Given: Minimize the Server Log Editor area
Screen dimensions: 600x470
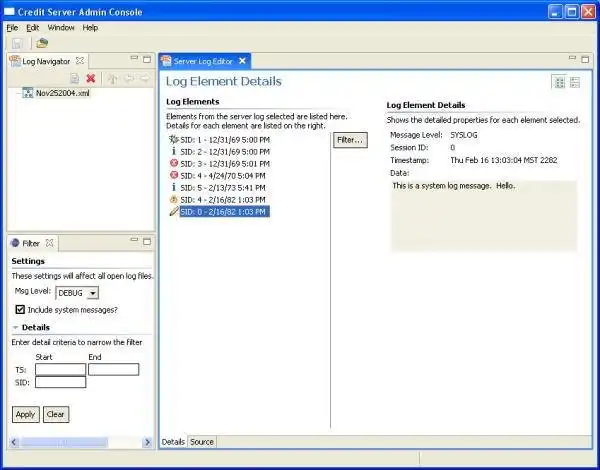Looking at the screenshot, I should (572, 58).
